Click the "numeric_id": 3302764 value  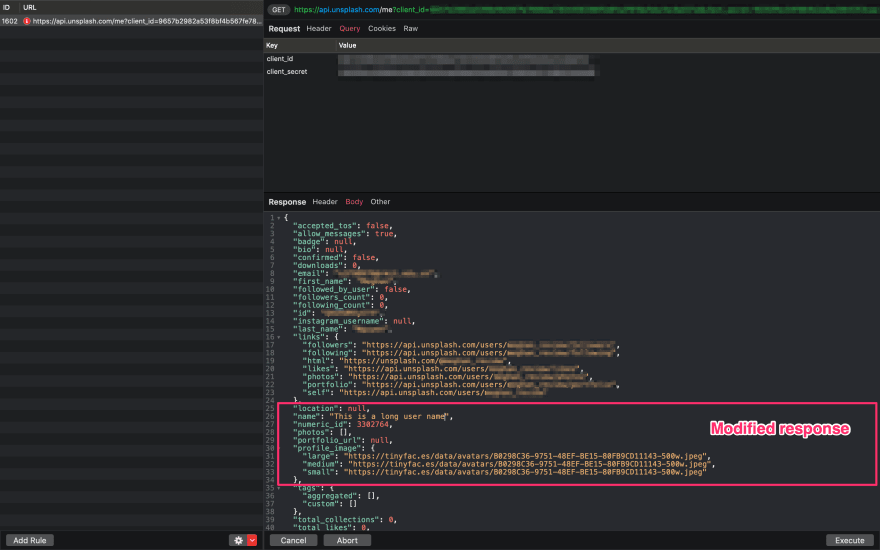(x=372, y=424)
